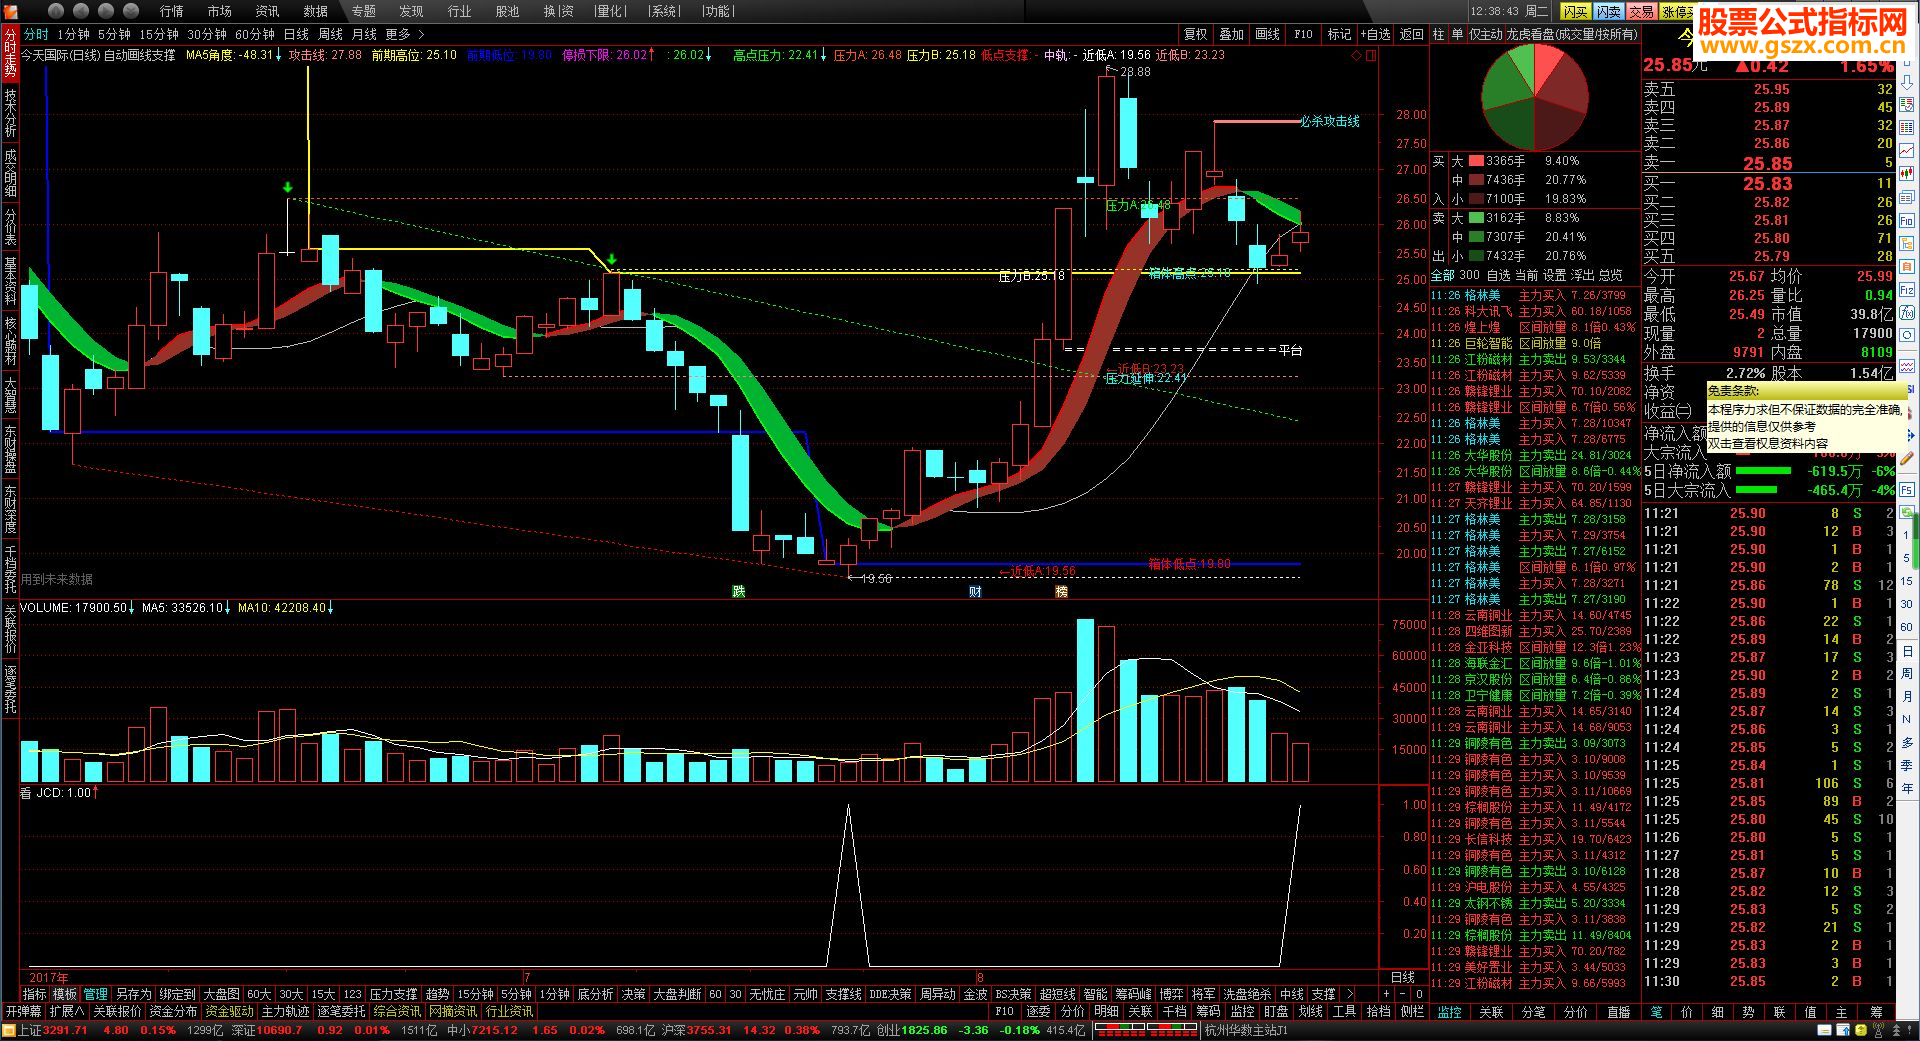This screenshot has height=1041, width=1920.
Task: Expand the 扩展∧ panel at bottom
Action: [x=67, y=1012]
